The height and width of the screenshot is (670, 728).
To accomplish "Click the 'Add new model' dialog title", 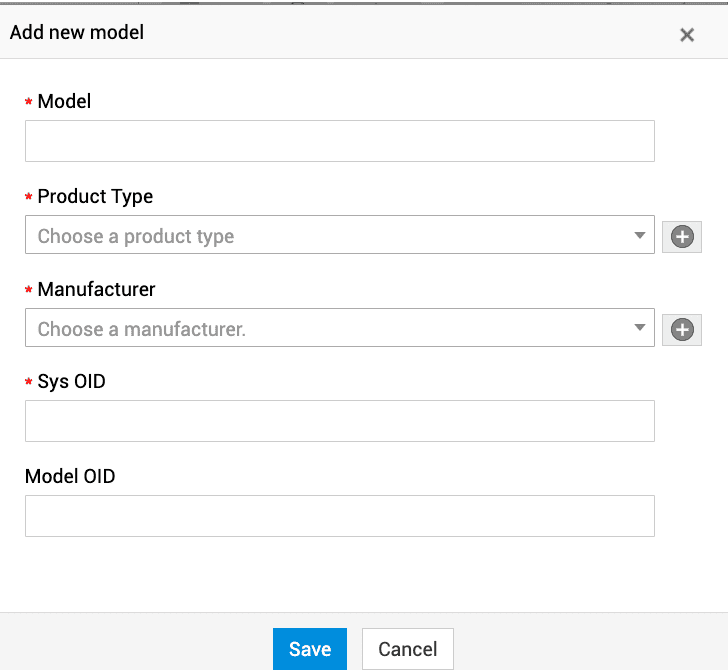I will coord(77,33).
